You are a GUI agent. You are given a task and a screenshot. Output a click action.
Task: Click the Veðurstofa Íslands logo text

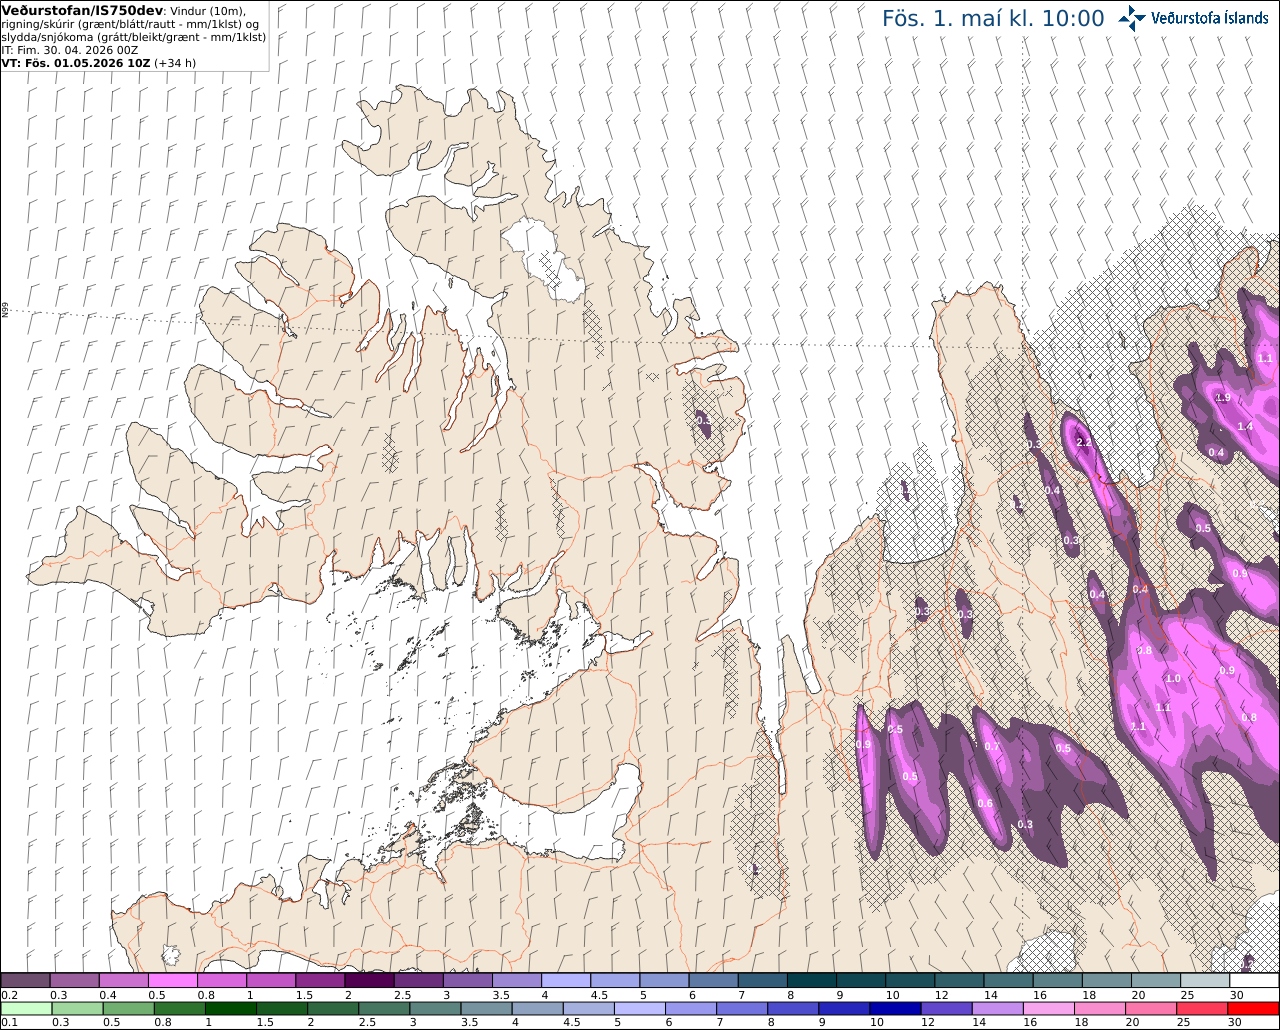click(x=1210, y=18)
